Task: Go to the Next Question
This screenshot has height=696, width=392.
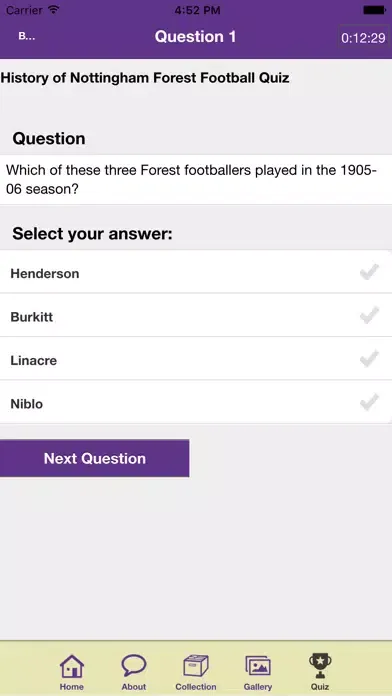Action: (x=95, y=458)
